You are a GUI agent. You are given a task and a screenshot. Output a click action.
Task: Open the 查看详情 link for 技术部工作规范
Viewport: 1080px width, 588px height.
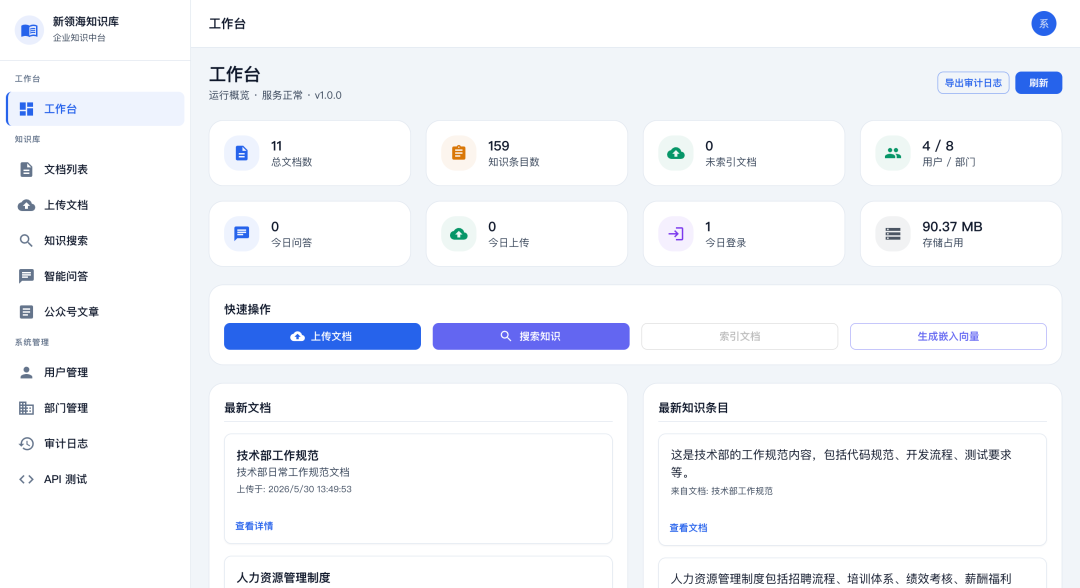(x=254, y=526)
